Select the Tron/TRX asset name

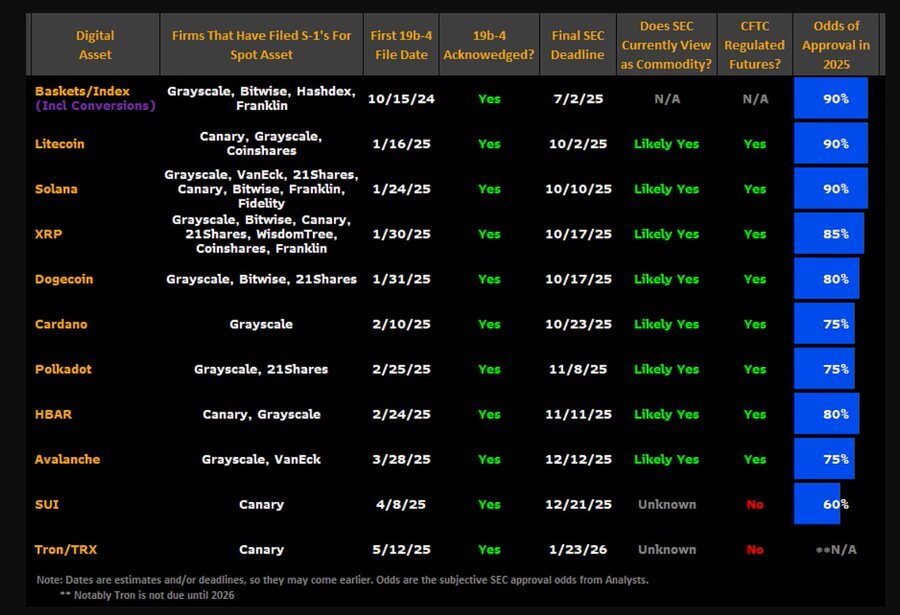pyautogui.click(x=65, y=550)
